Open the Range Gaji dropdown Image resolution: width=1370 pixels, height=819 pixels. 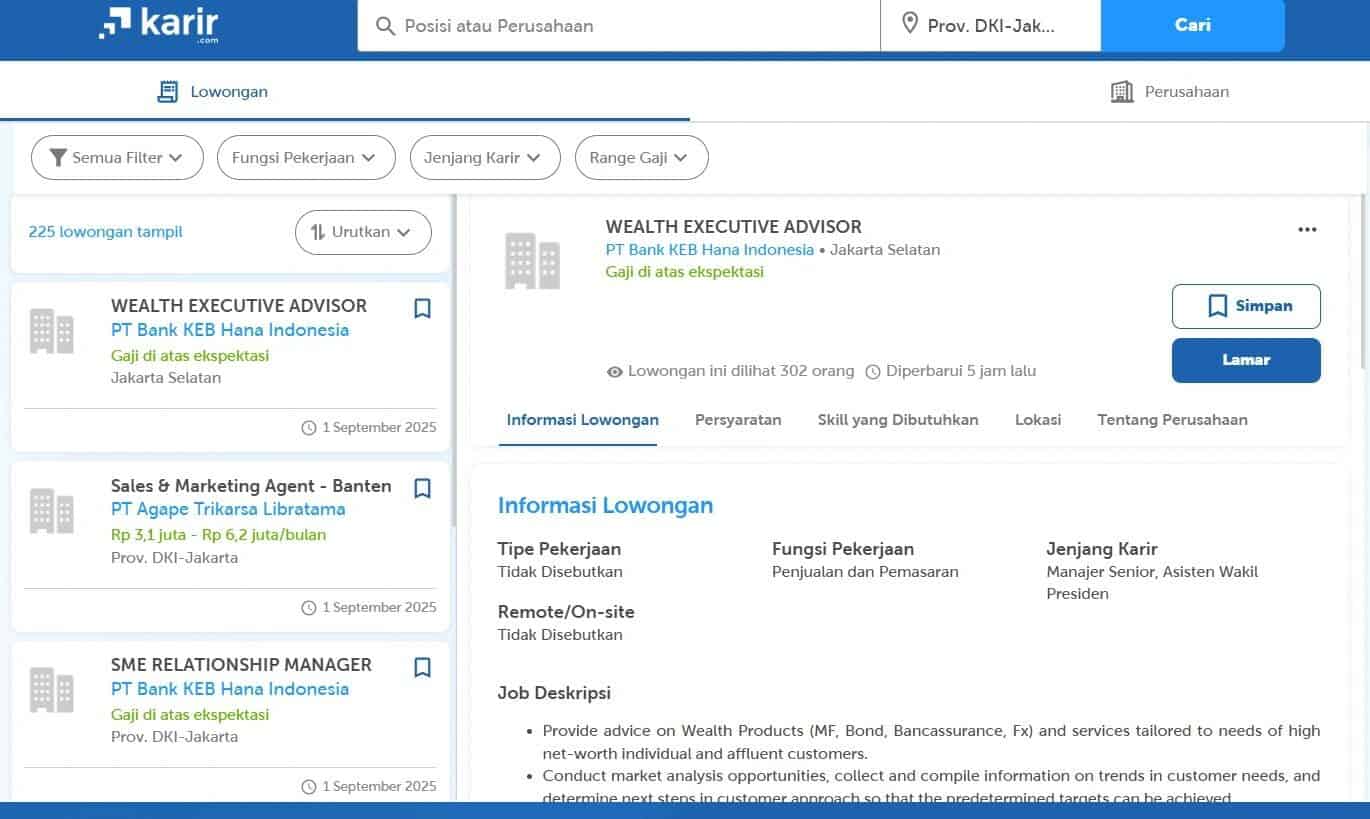click(641, 157)
